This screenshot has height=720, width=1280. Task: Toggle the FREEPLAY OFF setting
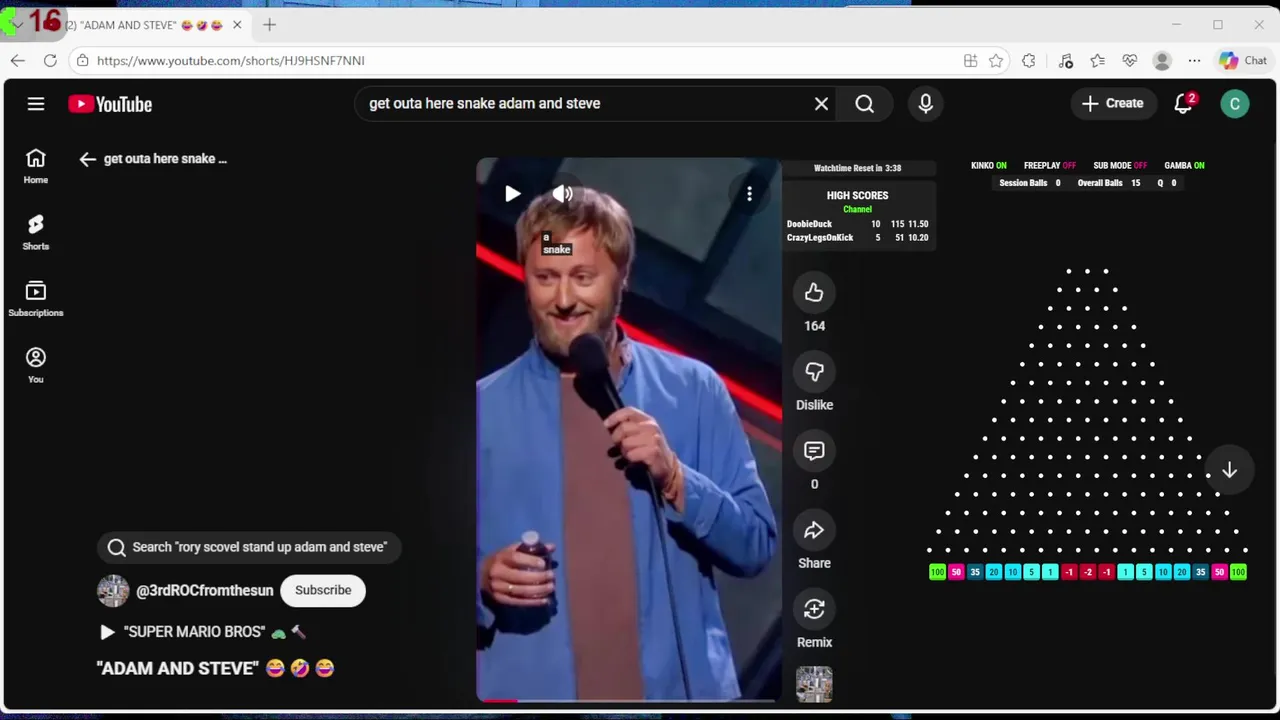point(1050,166)
